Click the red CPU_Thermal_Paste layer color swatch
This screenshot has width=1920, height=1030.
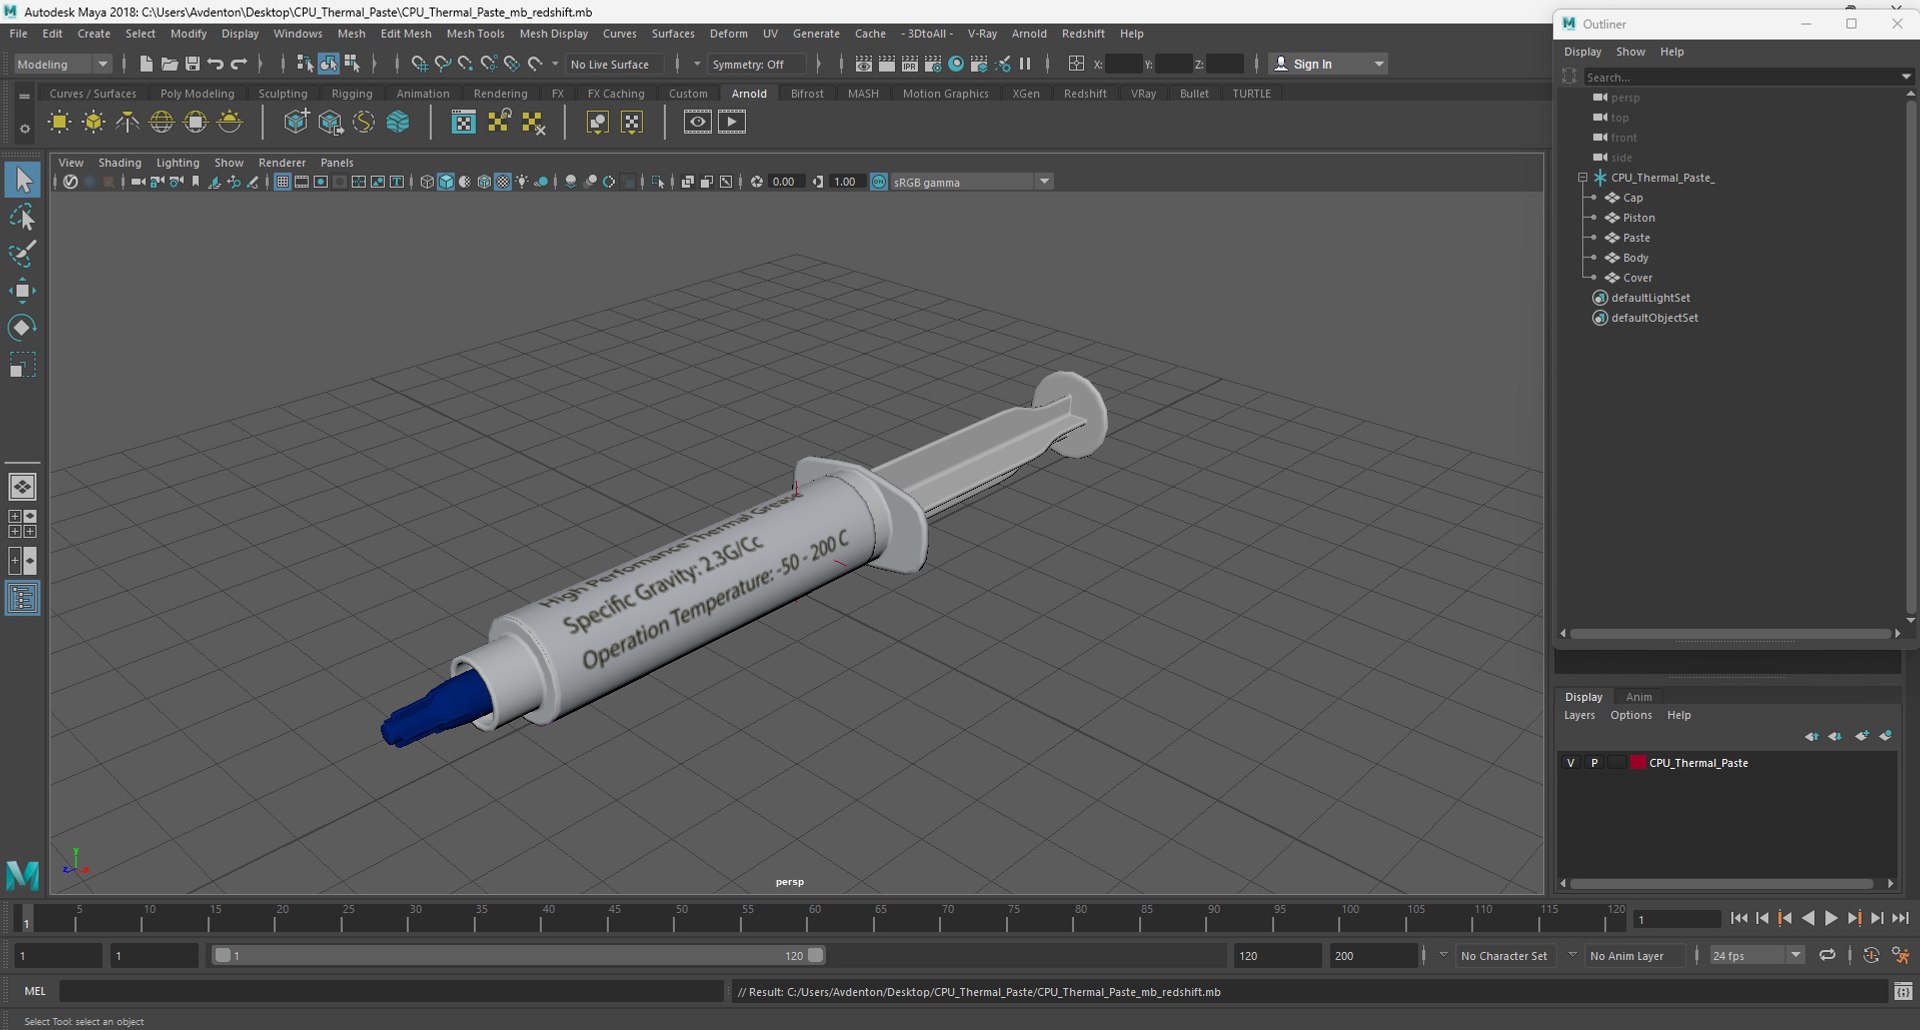coord(1638,763)
